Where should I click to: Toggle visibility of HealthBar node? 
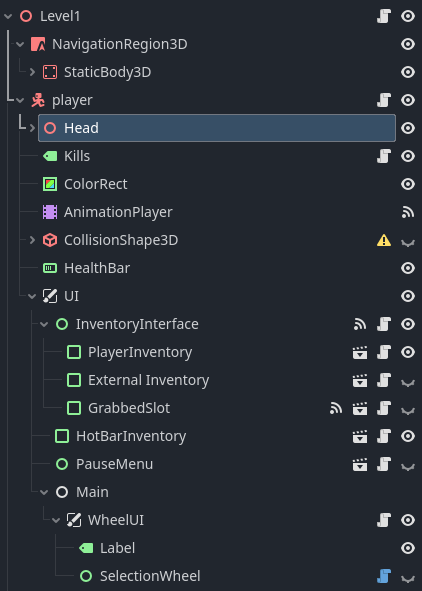point(408,268)
